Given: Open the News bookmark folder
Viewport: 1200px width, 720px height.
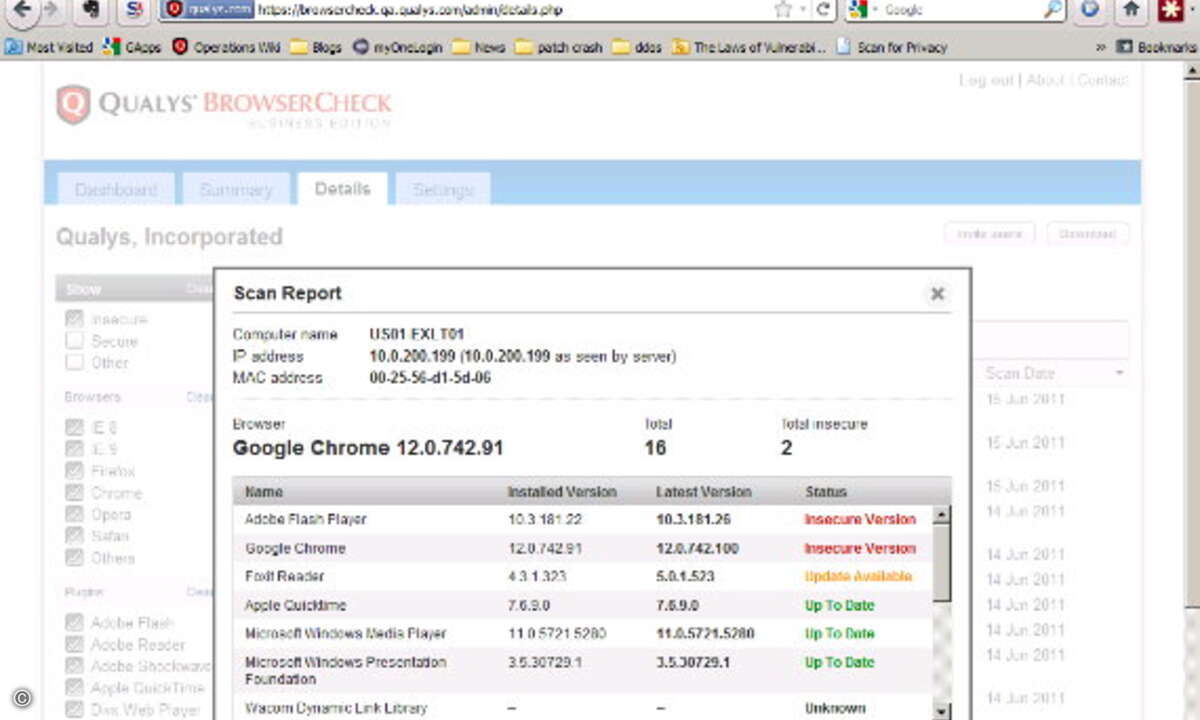Looking at the screenshot, I should pyautogui.click(x=479, y=47).
